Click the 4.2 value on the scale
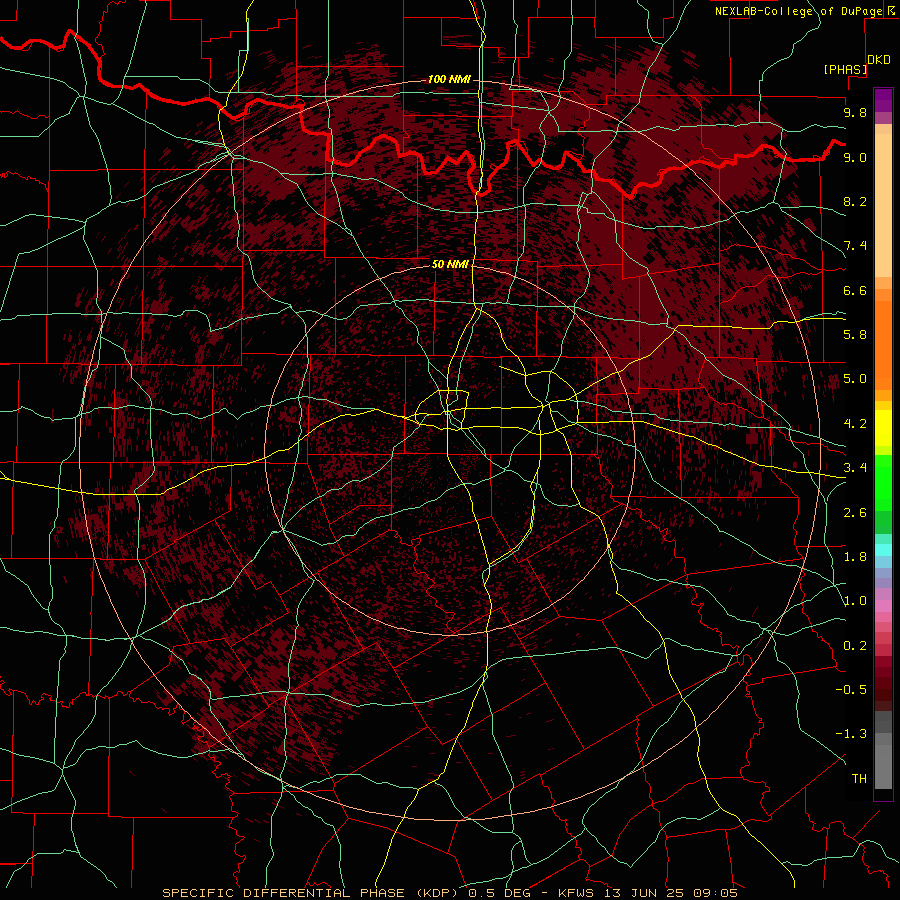 click(x=855, y=424)
